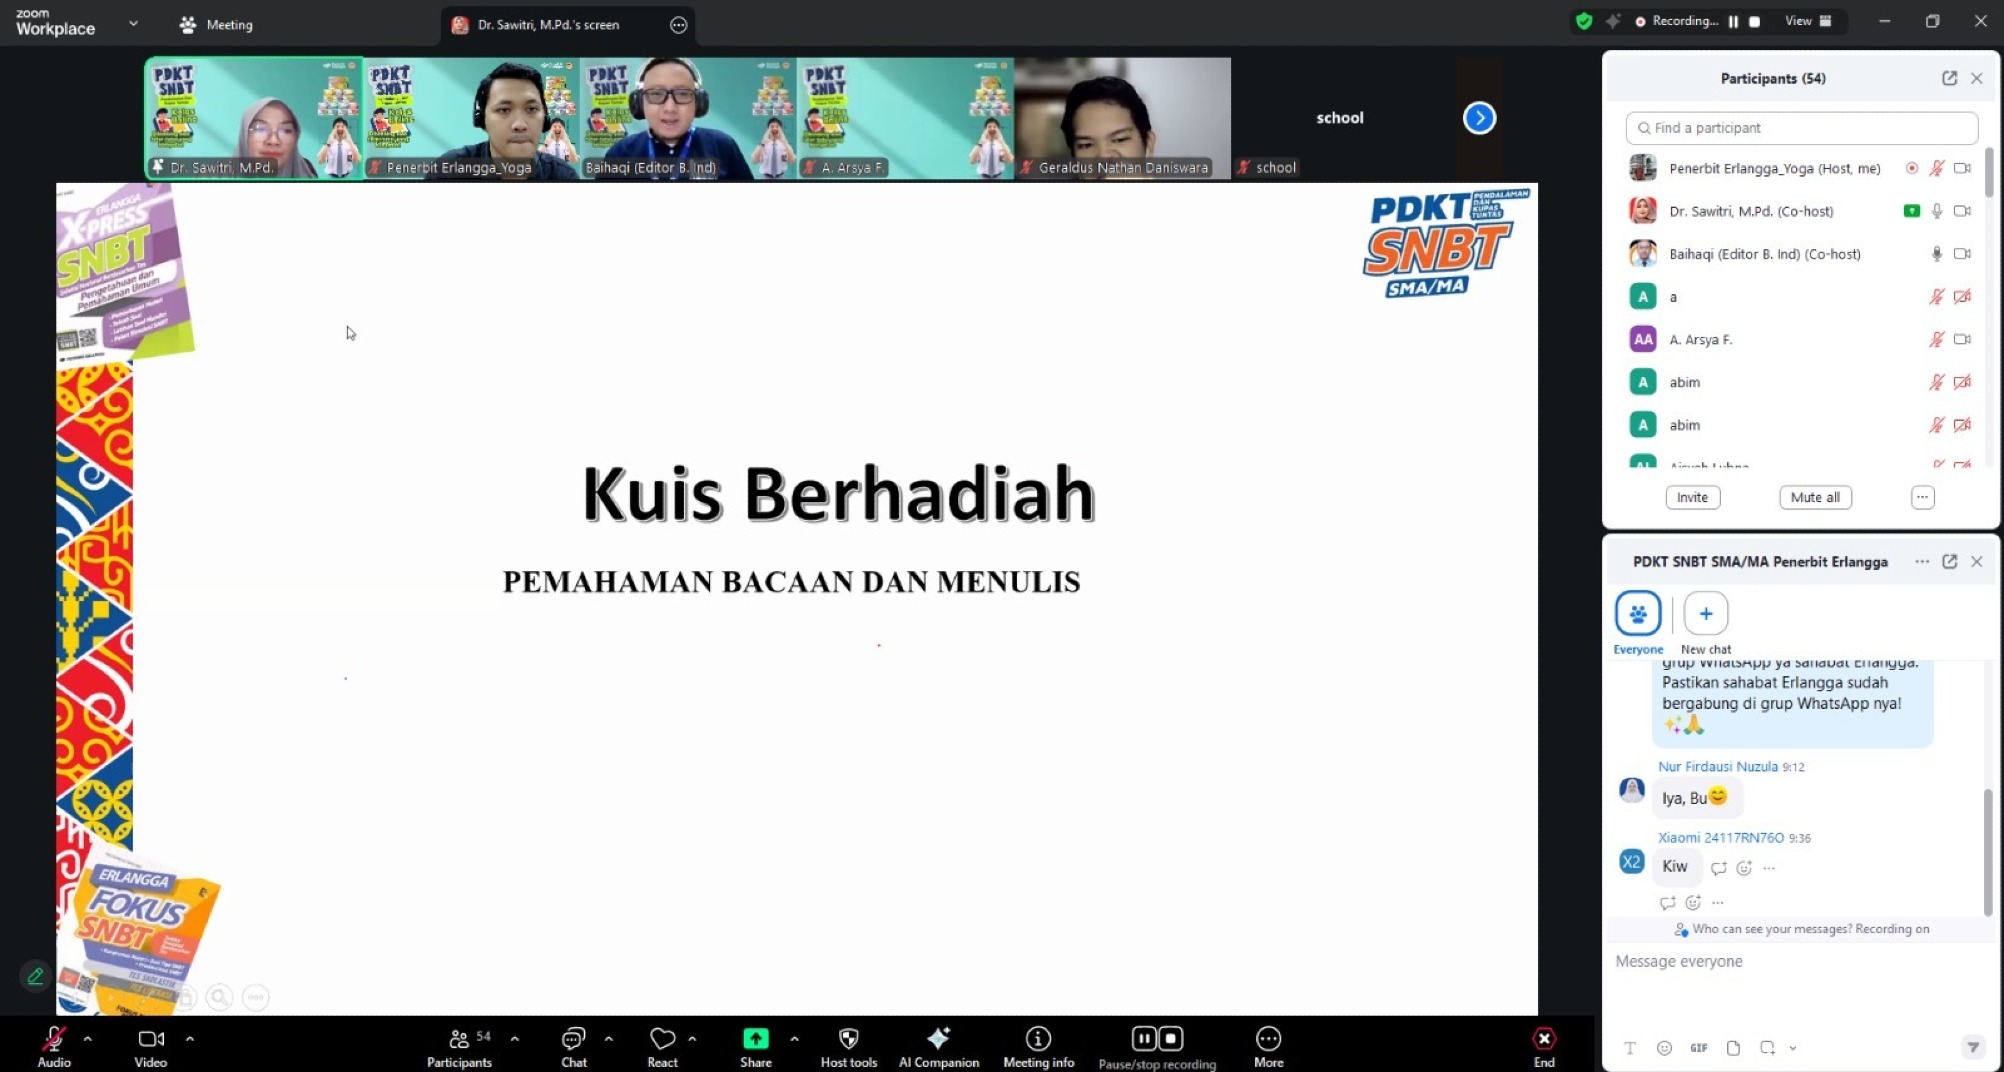The height and width of the screenshot is (1072, 2004).
Task: Toggle microphone mute with Audio button
Action: click(x=54, y=1040)
